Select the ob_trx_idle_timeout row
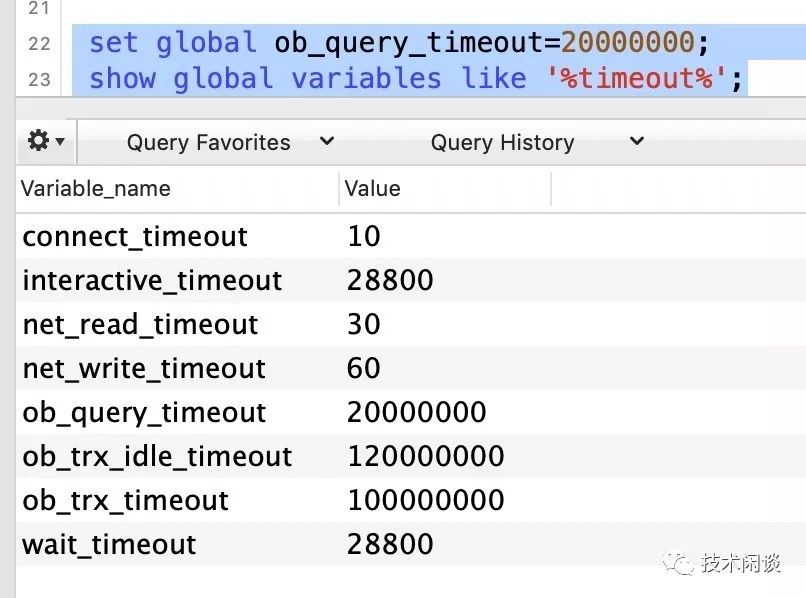806x598 pixels. pyautogui.click(x=157, y=457)
